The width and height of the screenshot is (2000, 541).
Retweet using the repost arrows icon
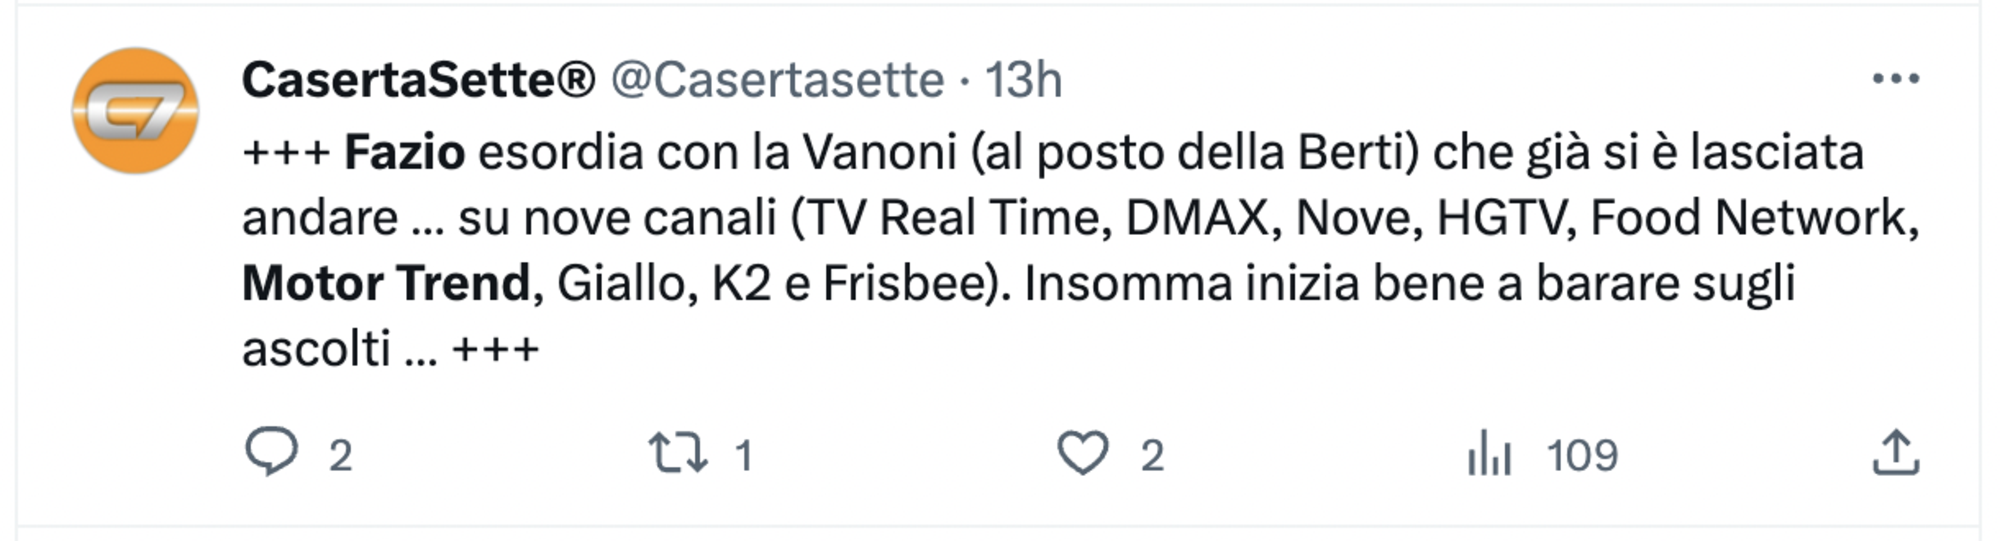coord(678,452)
